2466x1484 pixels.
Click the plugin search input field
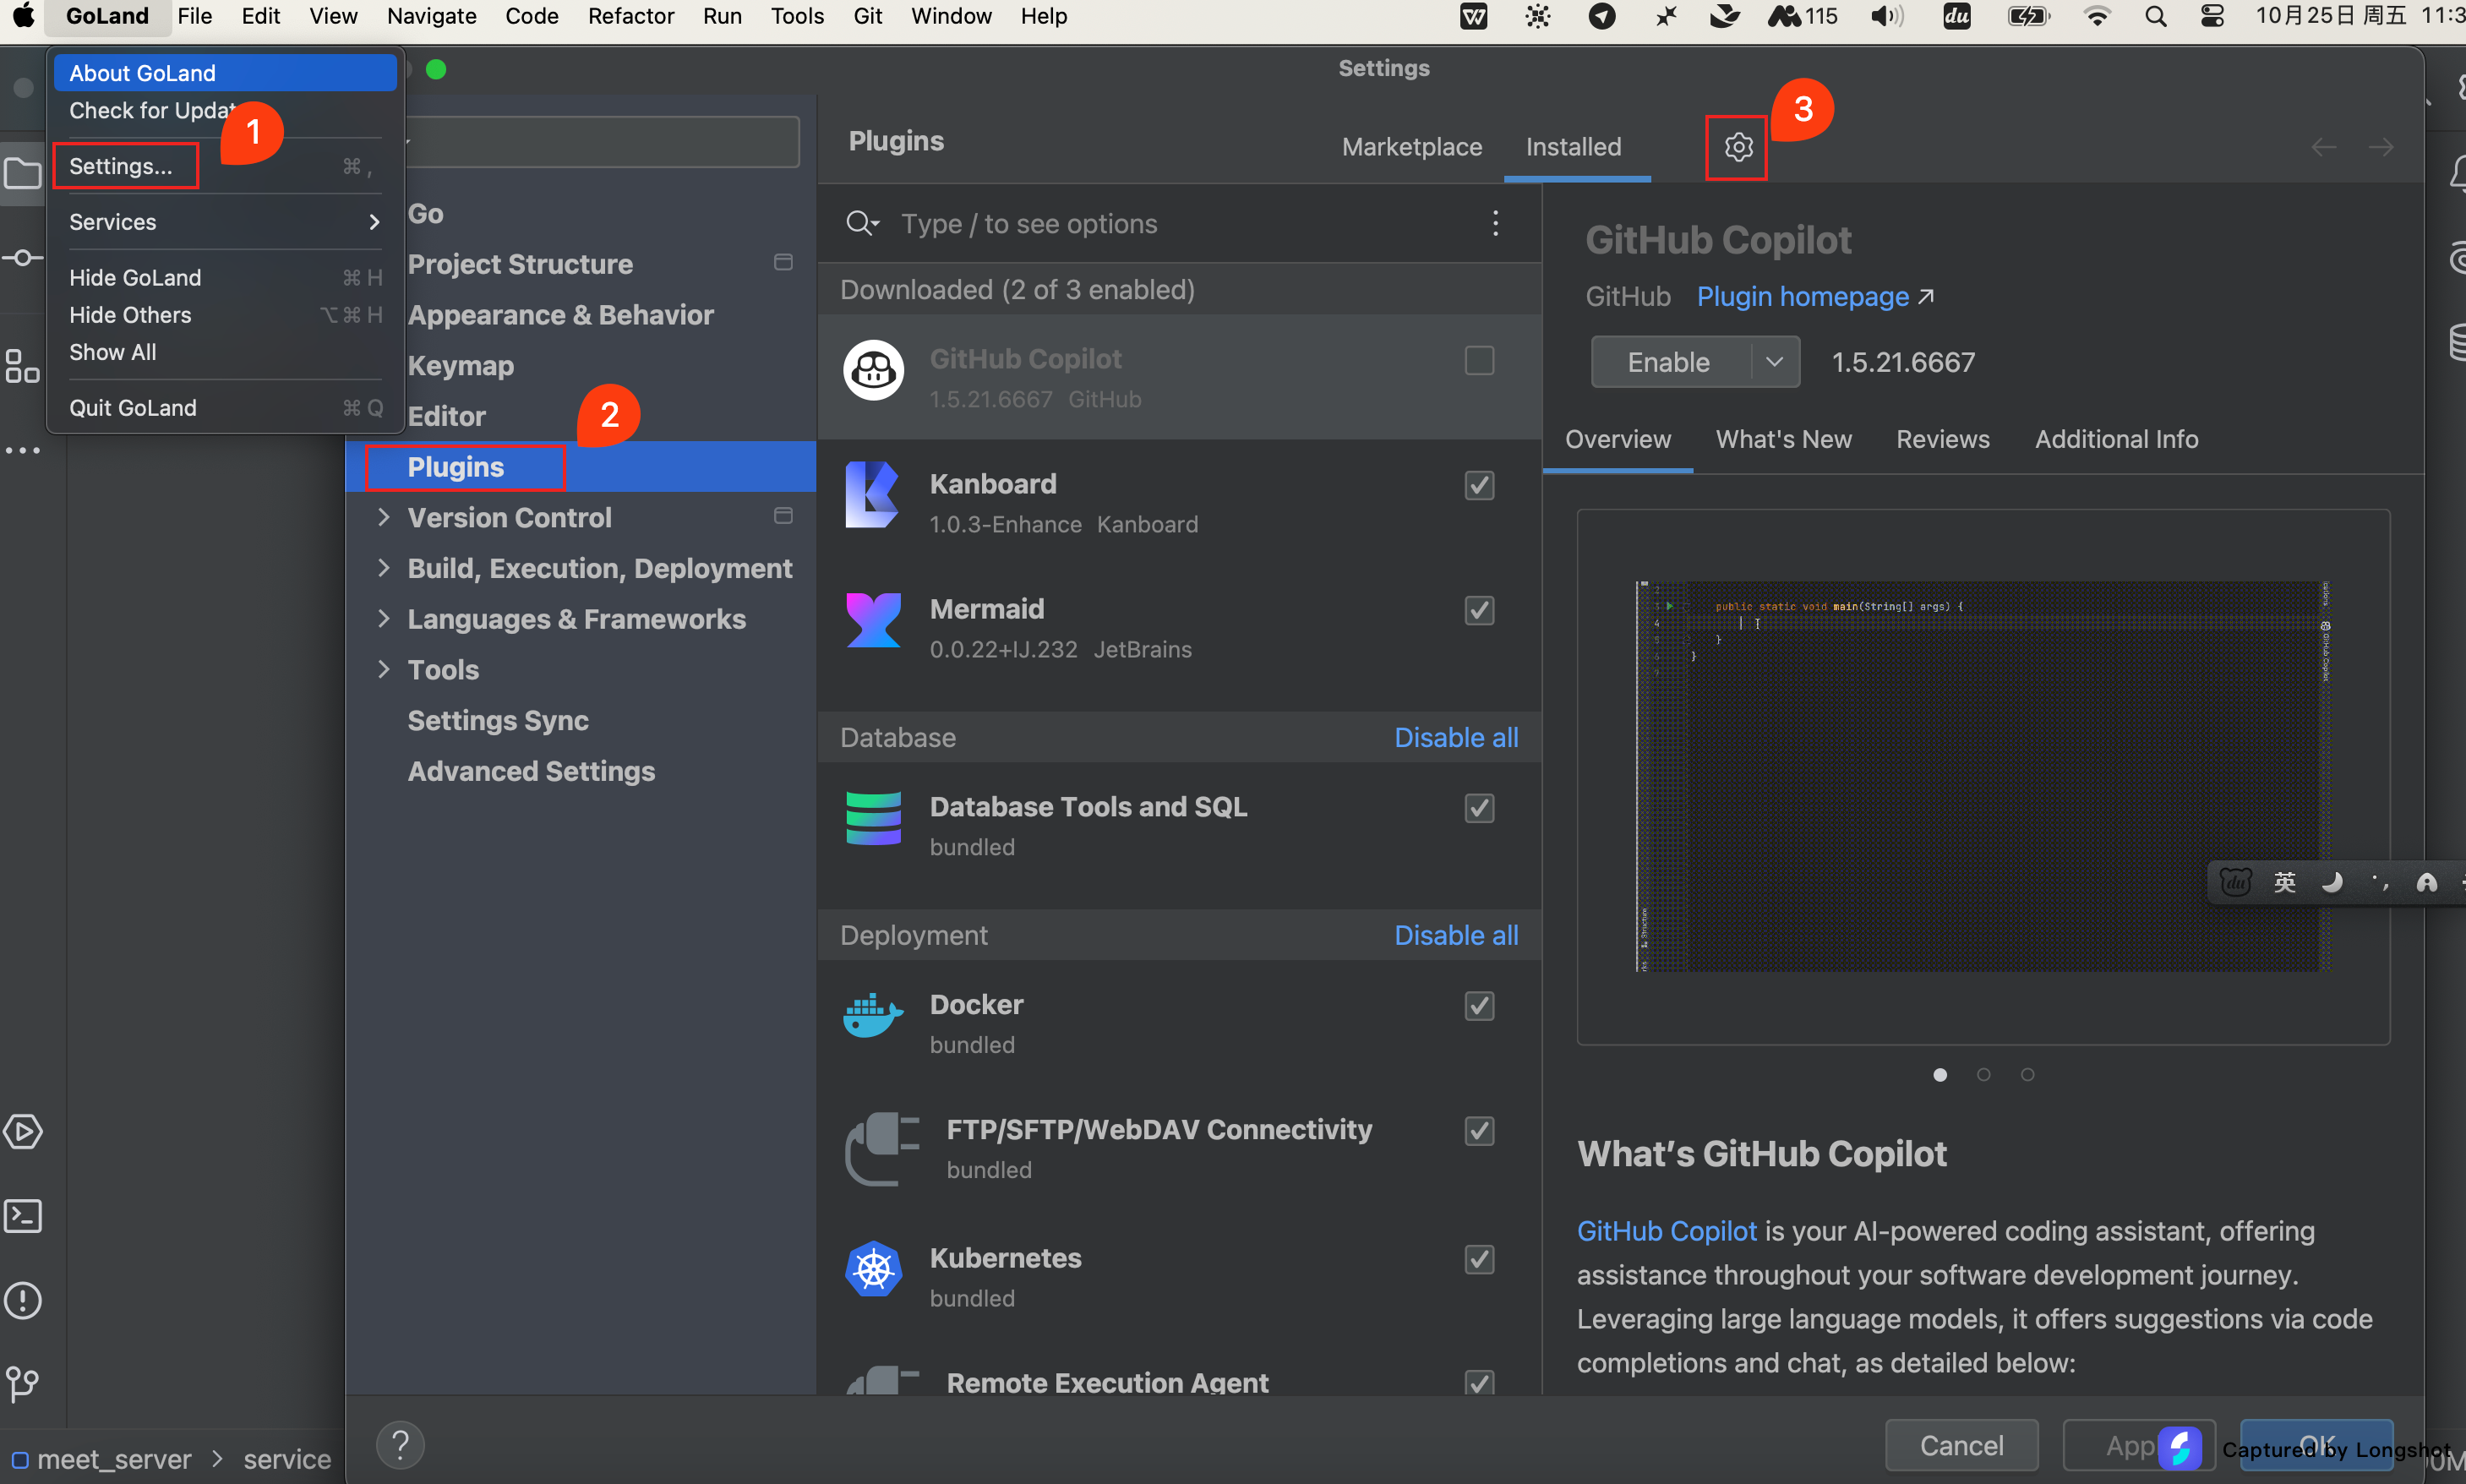pyautogui.click(x=1180, y=223)
